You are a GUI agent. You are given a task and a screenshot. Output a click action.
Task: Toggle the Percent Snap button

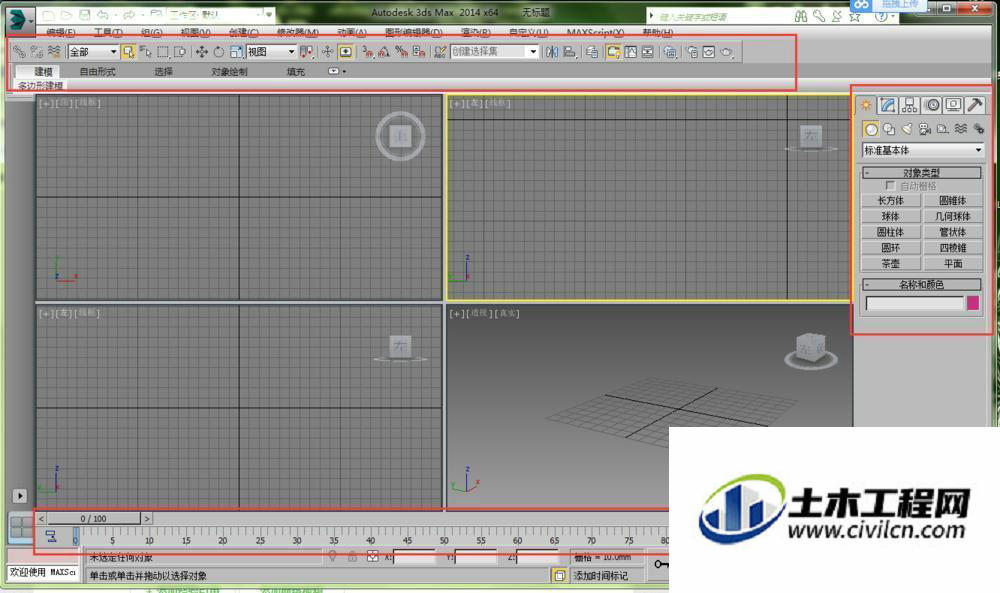tap(401, 52)
